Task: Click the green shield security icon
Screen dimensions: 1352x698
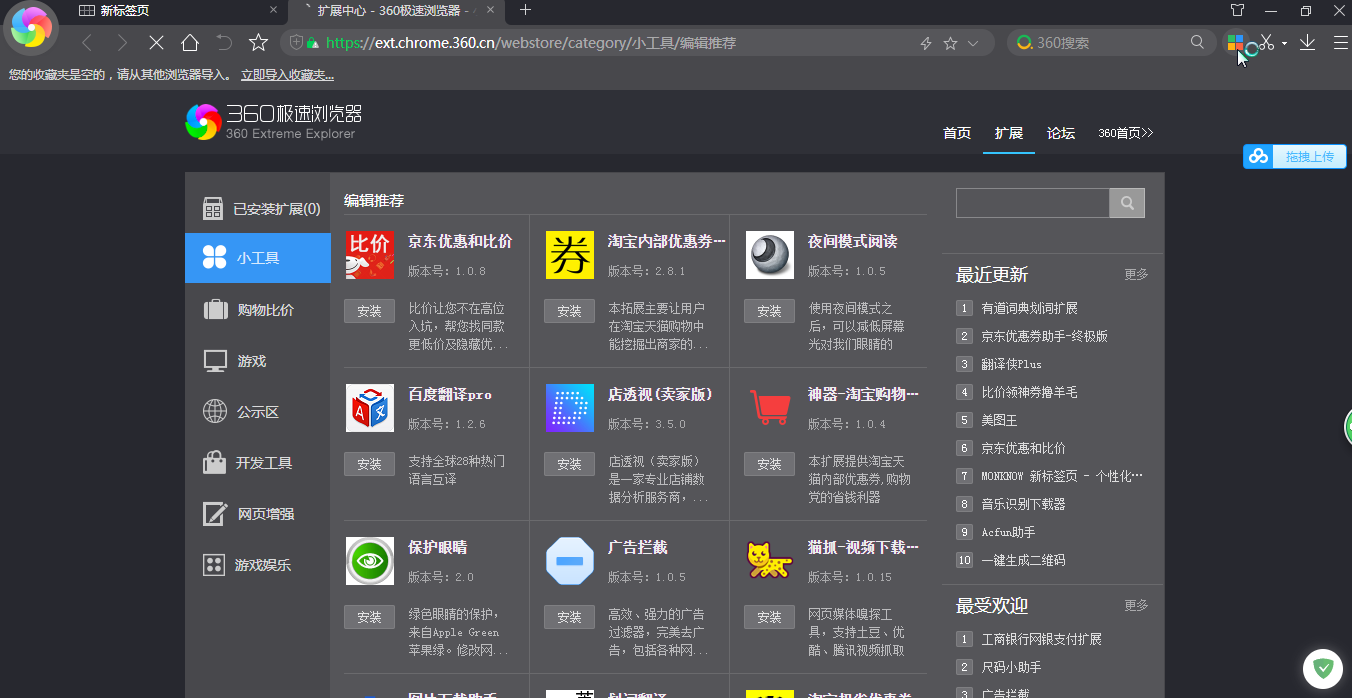Action: [1322, 668]
